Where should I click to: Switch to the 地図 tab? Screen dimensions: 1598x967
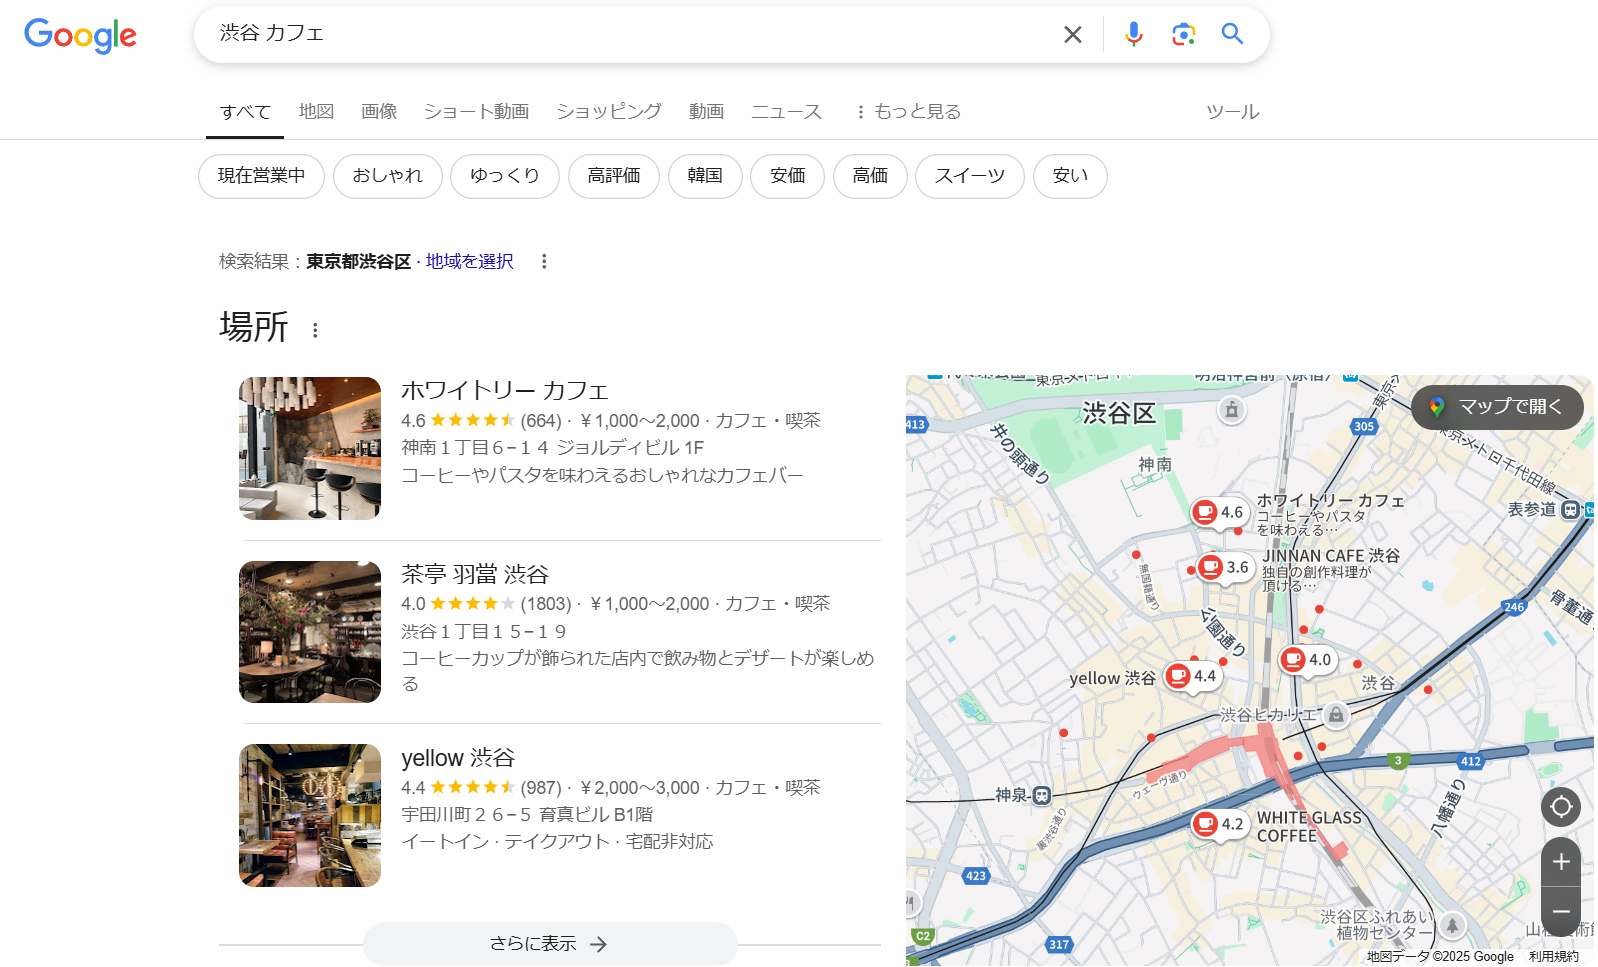[316, 112]
